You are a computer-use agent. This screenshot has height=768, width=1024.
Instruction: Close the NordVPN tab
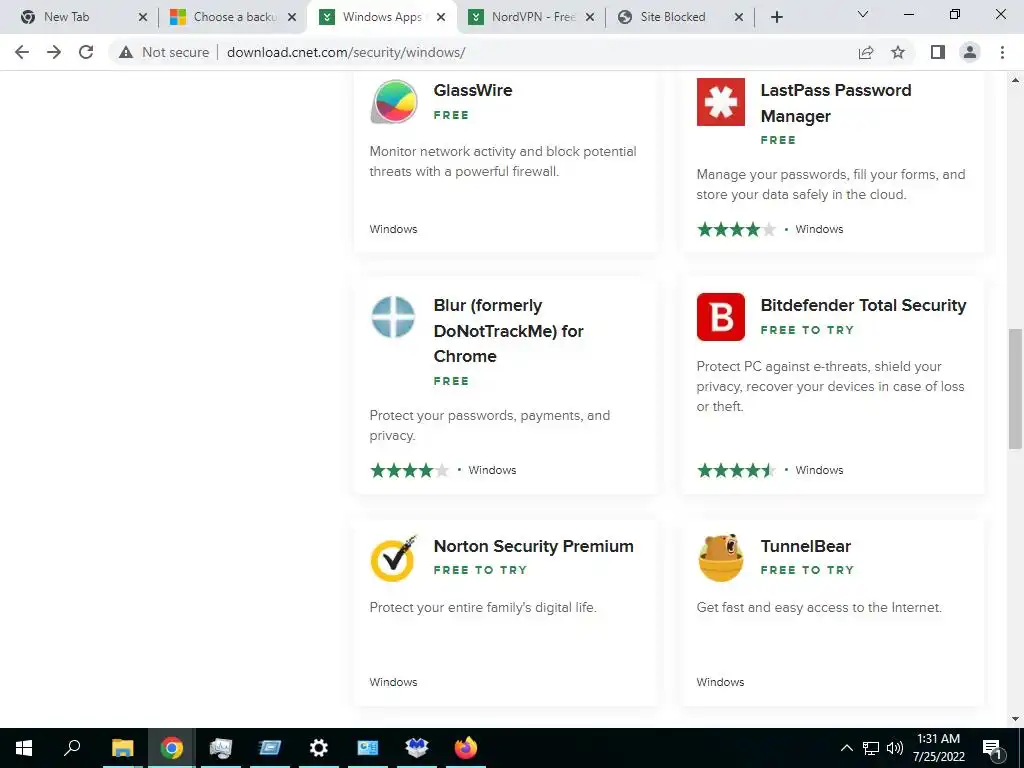[590, 17]
